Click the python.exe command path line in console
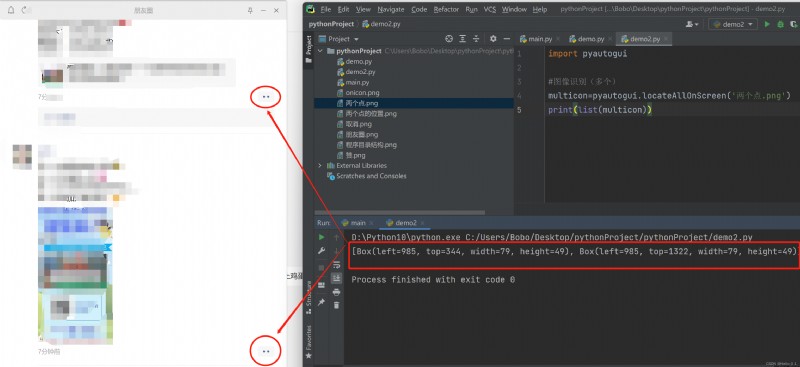 552,237
